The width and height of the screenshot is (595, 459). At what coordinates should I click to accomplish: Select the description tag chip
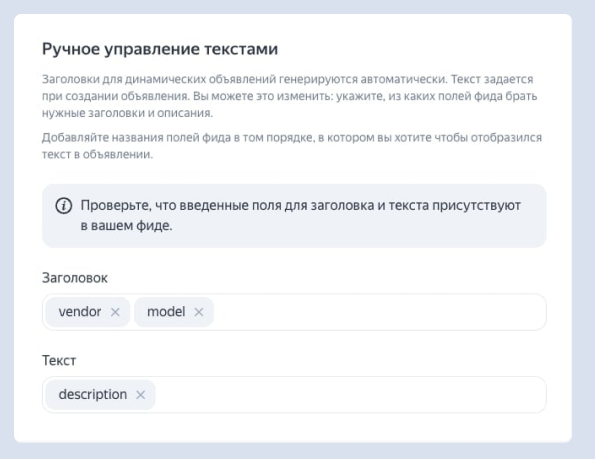coord(100,395)
